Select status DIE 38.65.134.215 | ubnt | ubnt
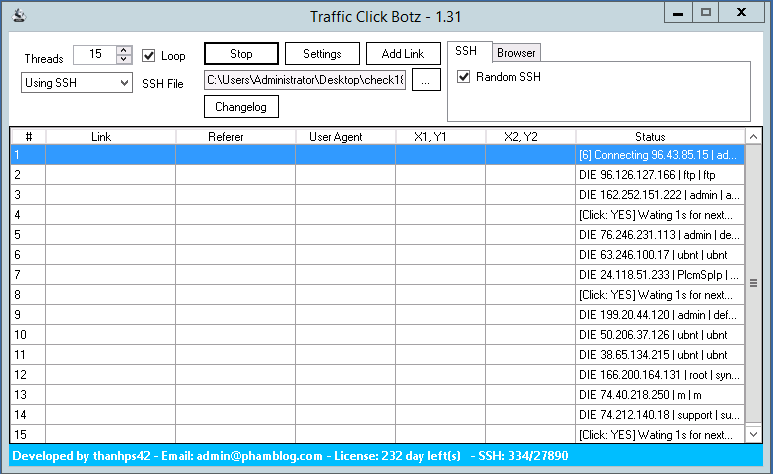 (x=660, y=355)
